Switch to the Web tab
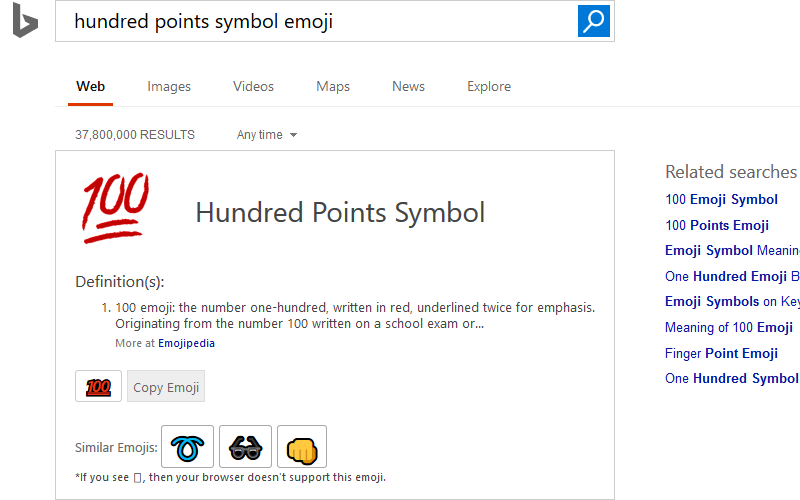Viewport: 800px width, 500px height. [90, 86]
